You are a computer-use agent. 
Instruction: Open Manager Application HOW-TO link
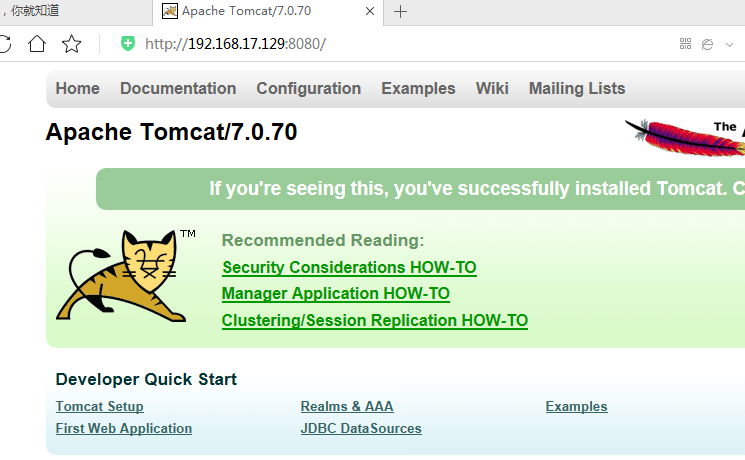(x=335, y=294)
